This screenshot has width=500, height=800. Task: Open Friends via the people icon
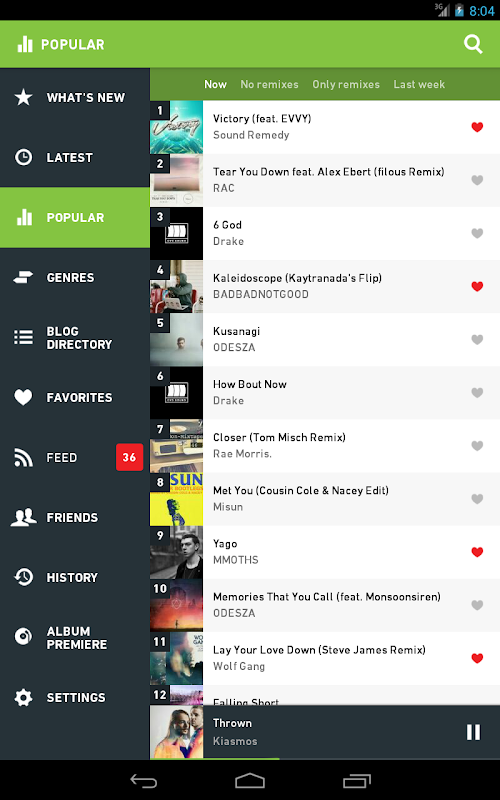coord(23,517)
